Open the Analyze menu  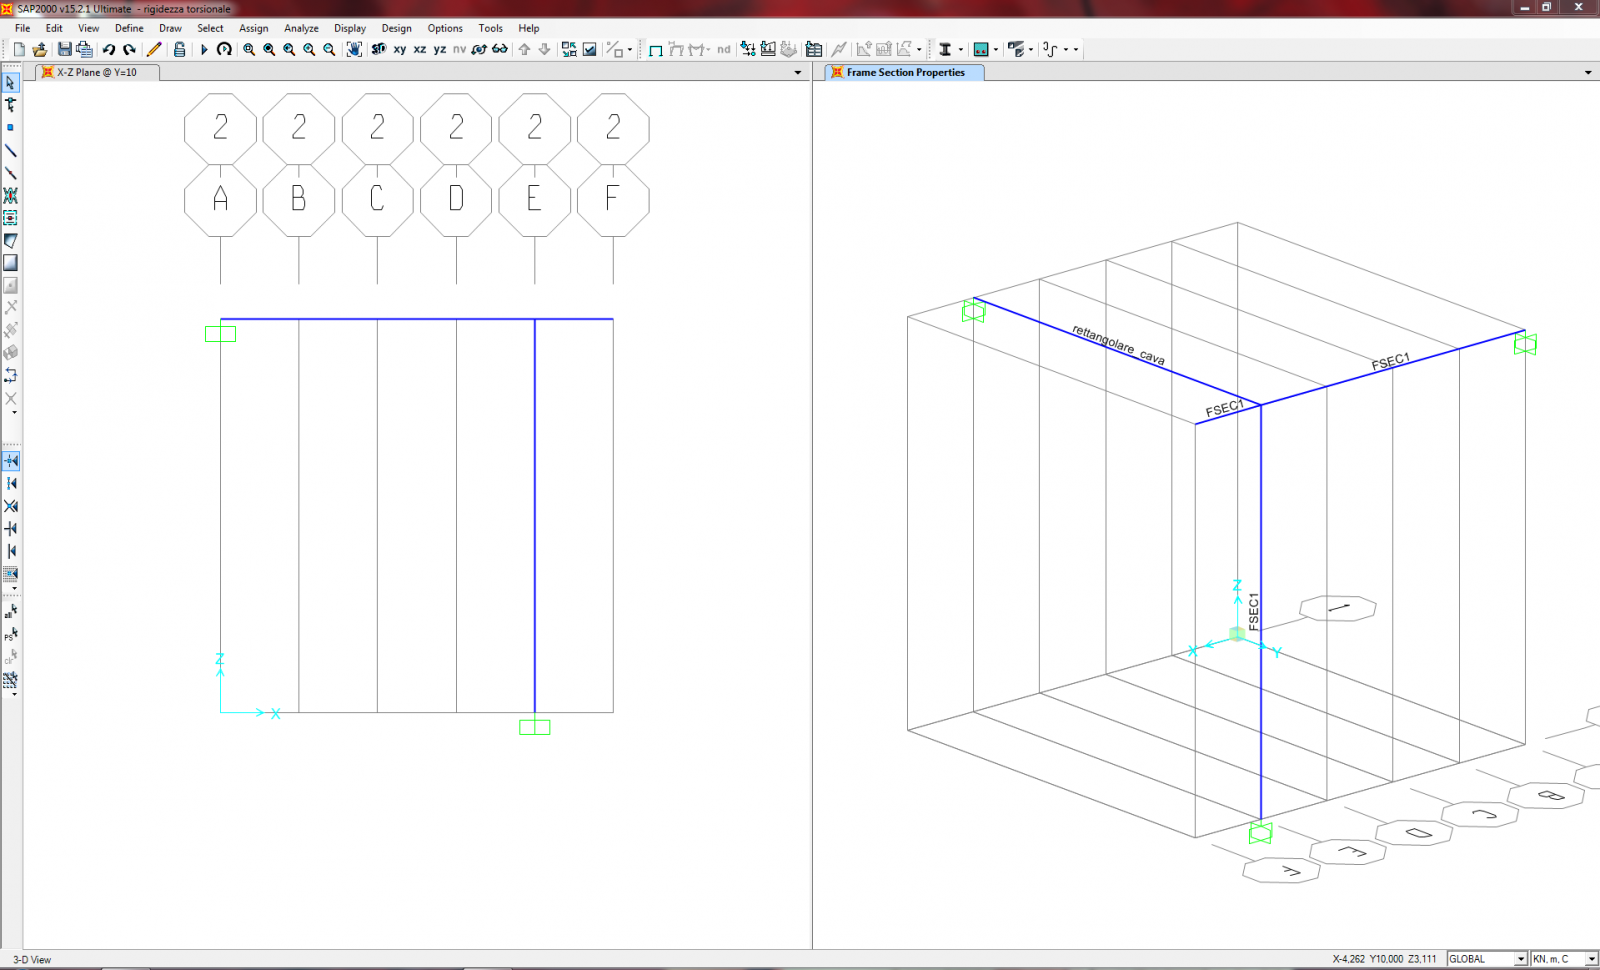301,28
